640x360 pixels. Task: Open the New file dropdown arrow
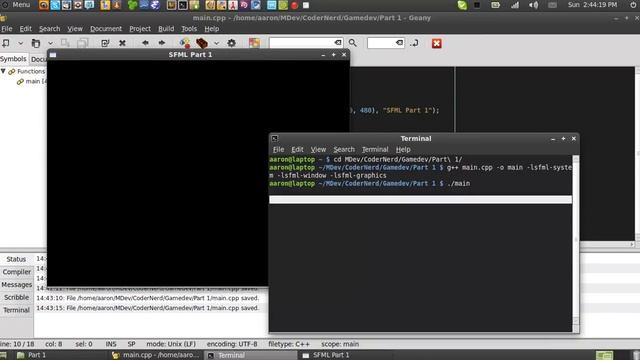(x=20, y=43)
